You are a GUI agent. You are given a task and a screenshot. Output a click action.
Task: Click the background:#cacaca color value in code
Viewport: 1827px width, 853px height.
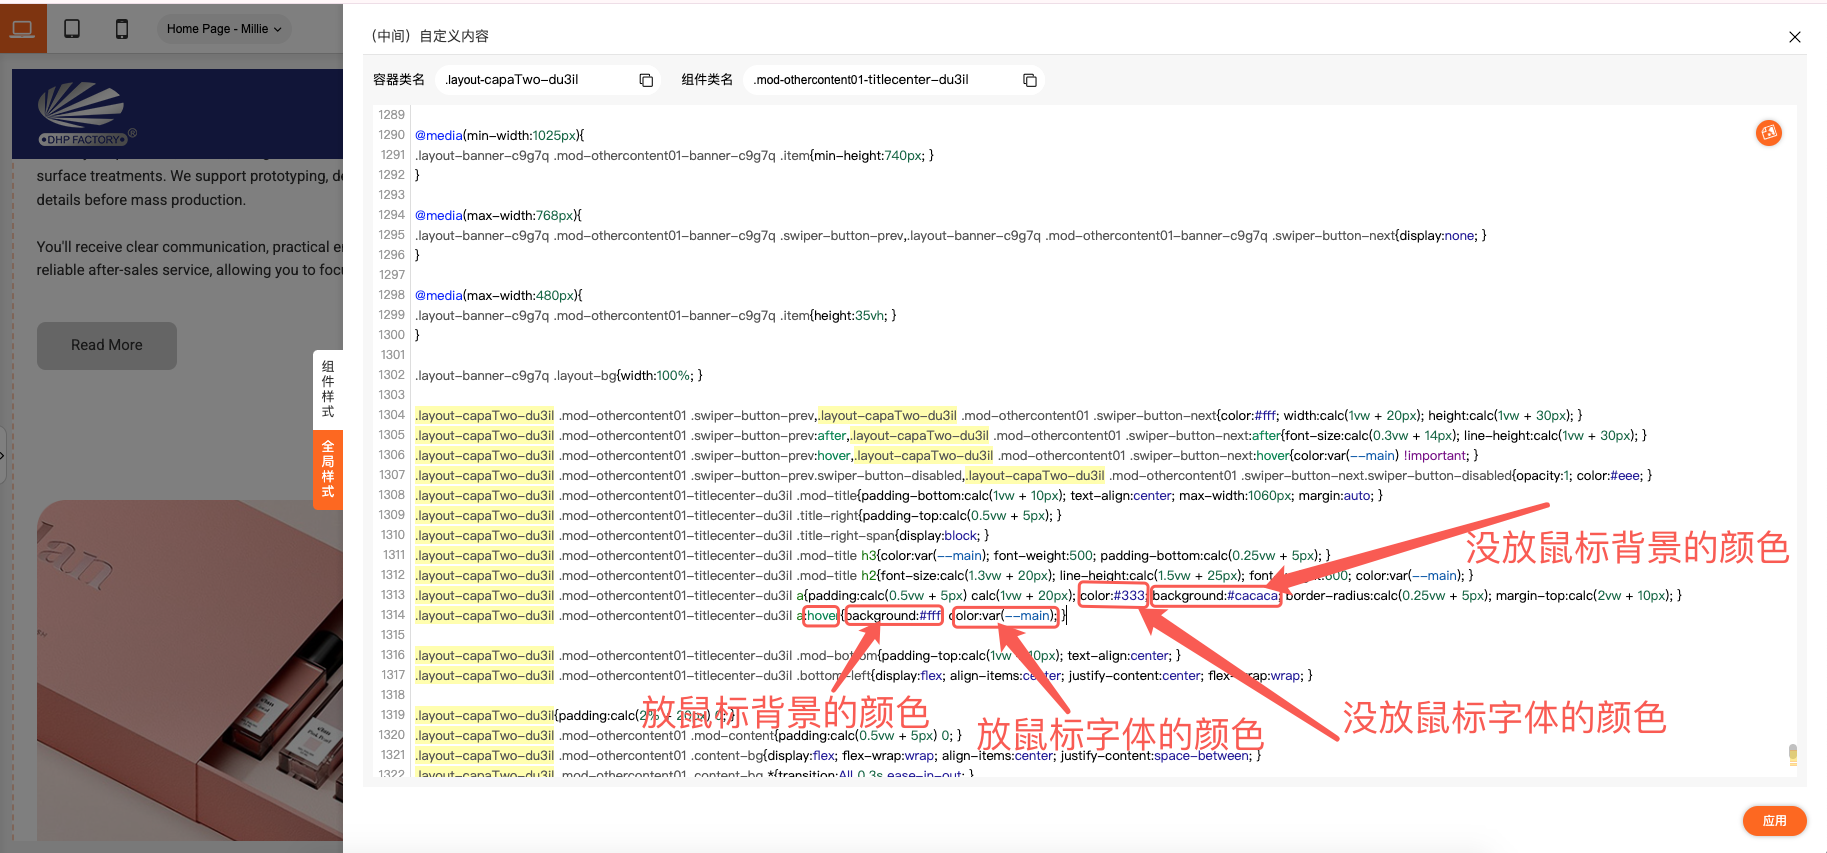[x=1215, y=596]
